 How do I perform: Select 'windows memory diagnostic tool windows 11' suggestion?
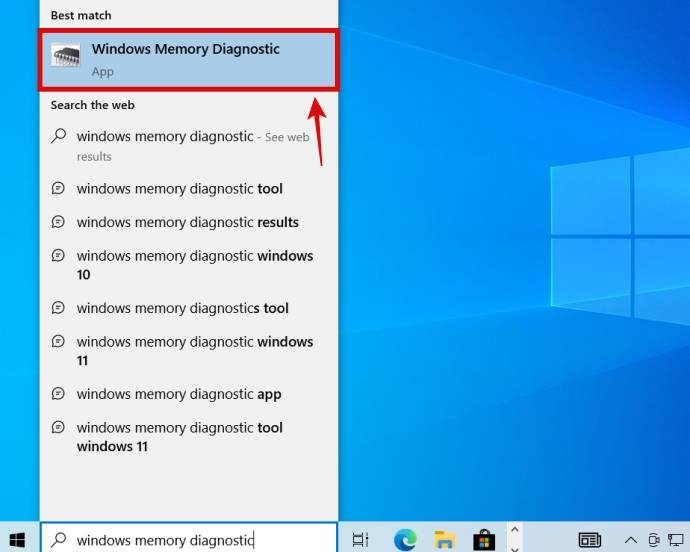[189, 437]
